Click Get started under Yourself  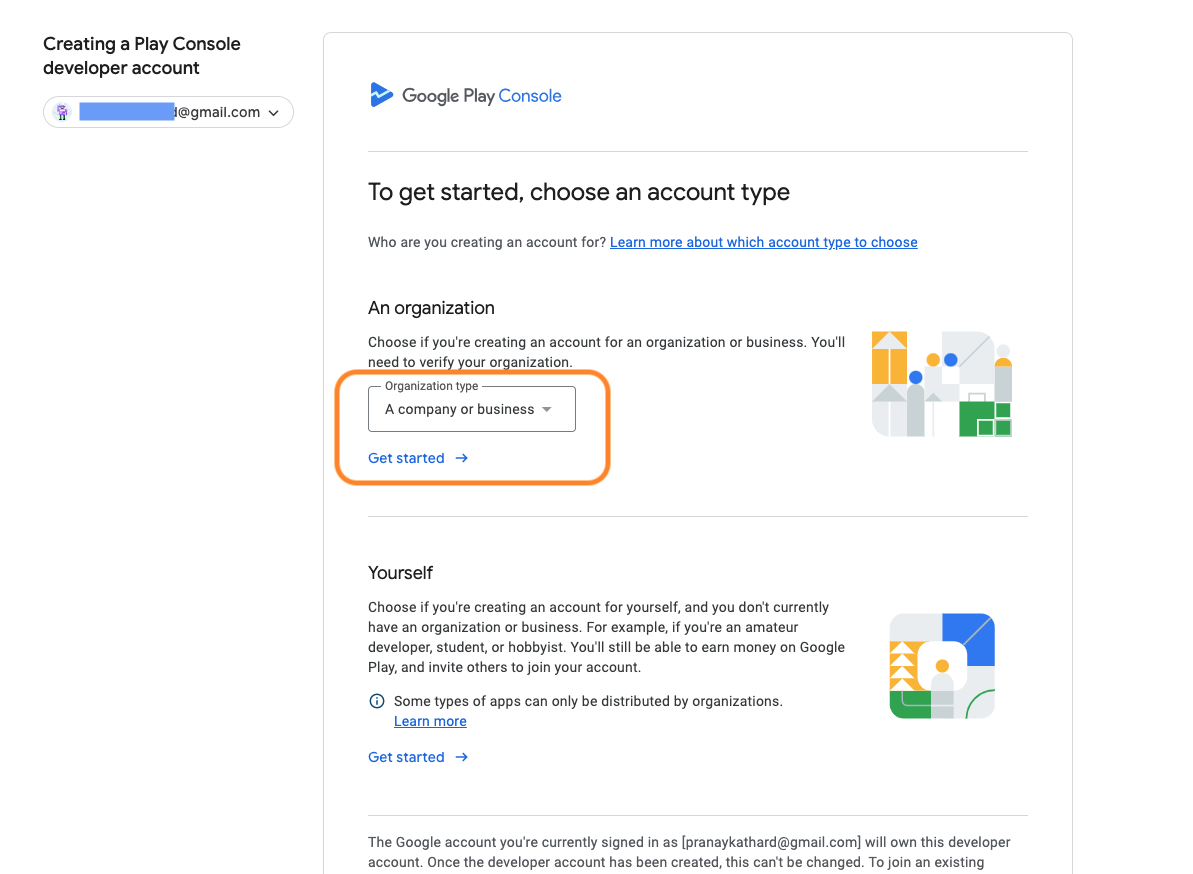418,757
